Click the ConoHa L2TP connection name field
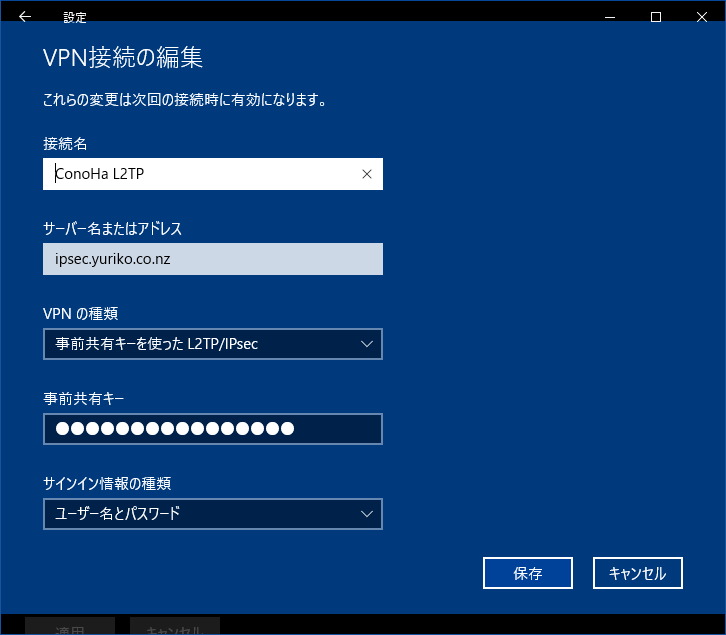This screenshot has height=635, width=726. pos(200,174)
